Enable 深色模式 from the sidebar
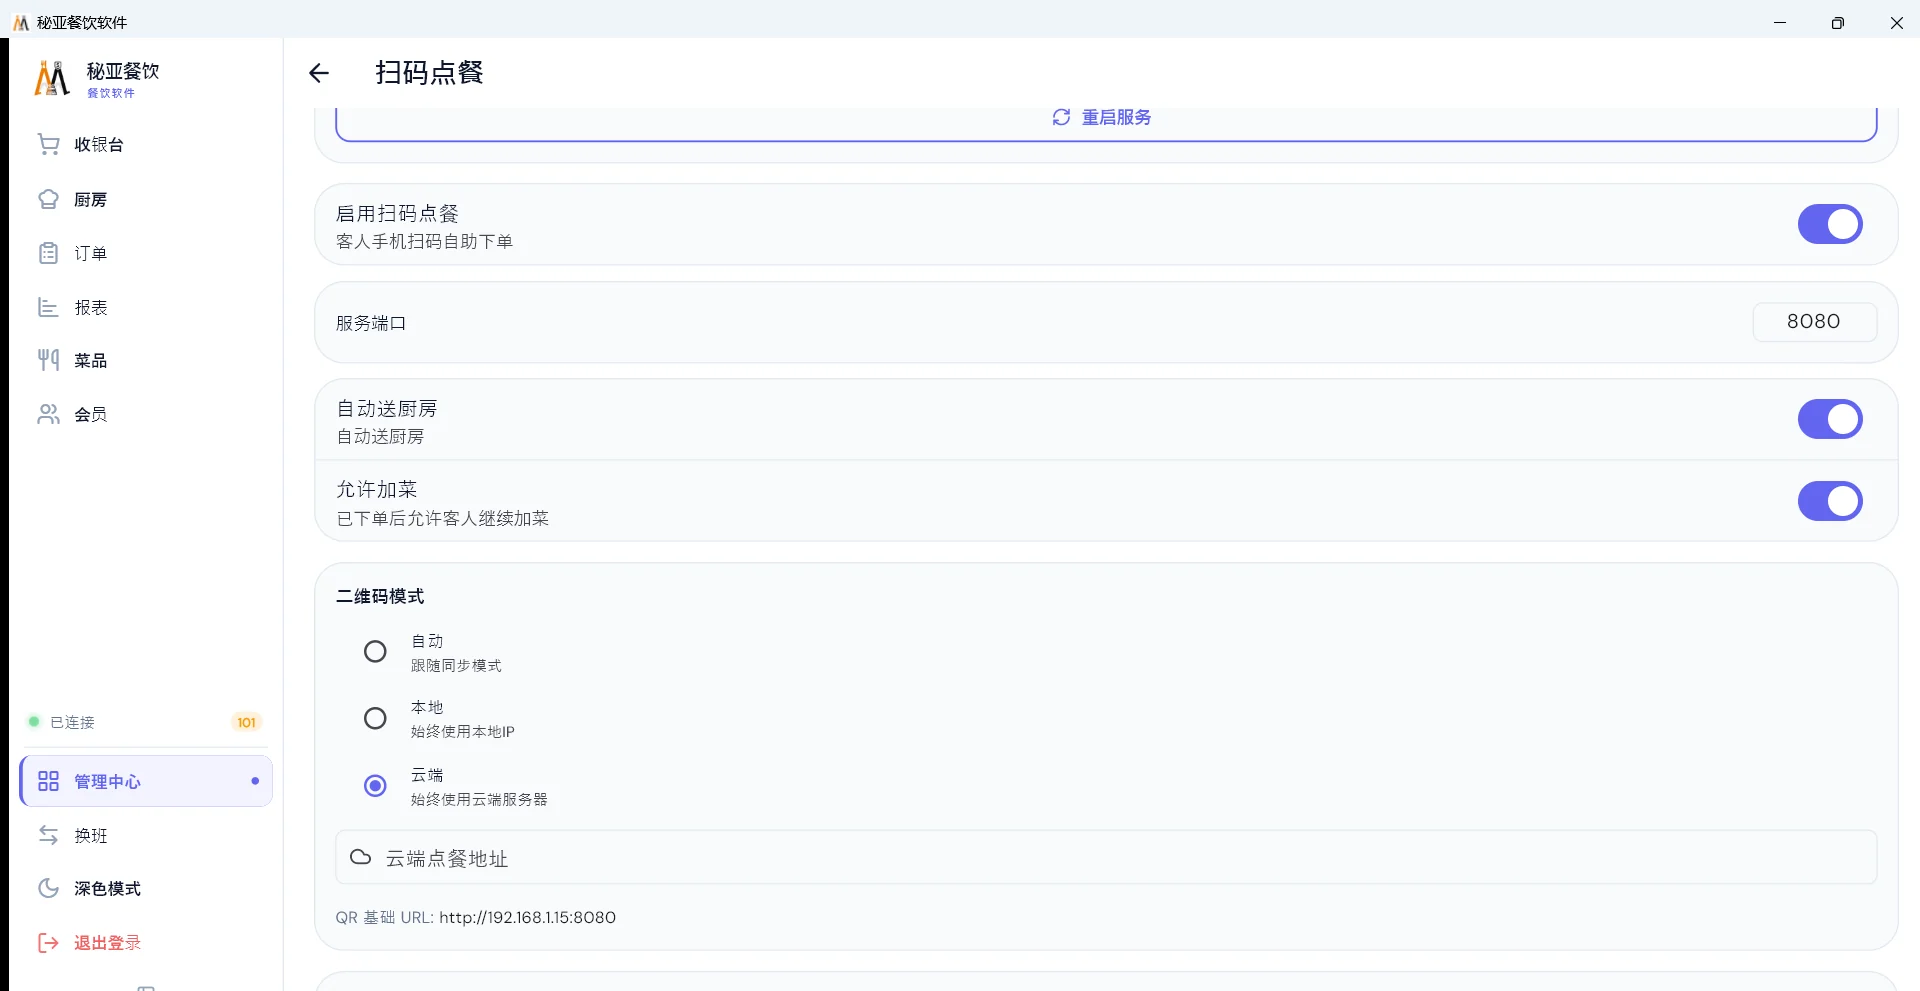The height and width of the screenshot is (991, 1920). point(146,888)
